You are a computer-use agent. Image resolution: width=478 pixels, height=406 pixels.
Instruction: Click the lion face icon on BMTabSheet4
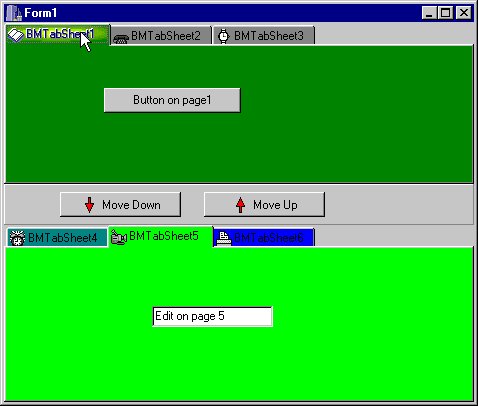pos(17,238)
